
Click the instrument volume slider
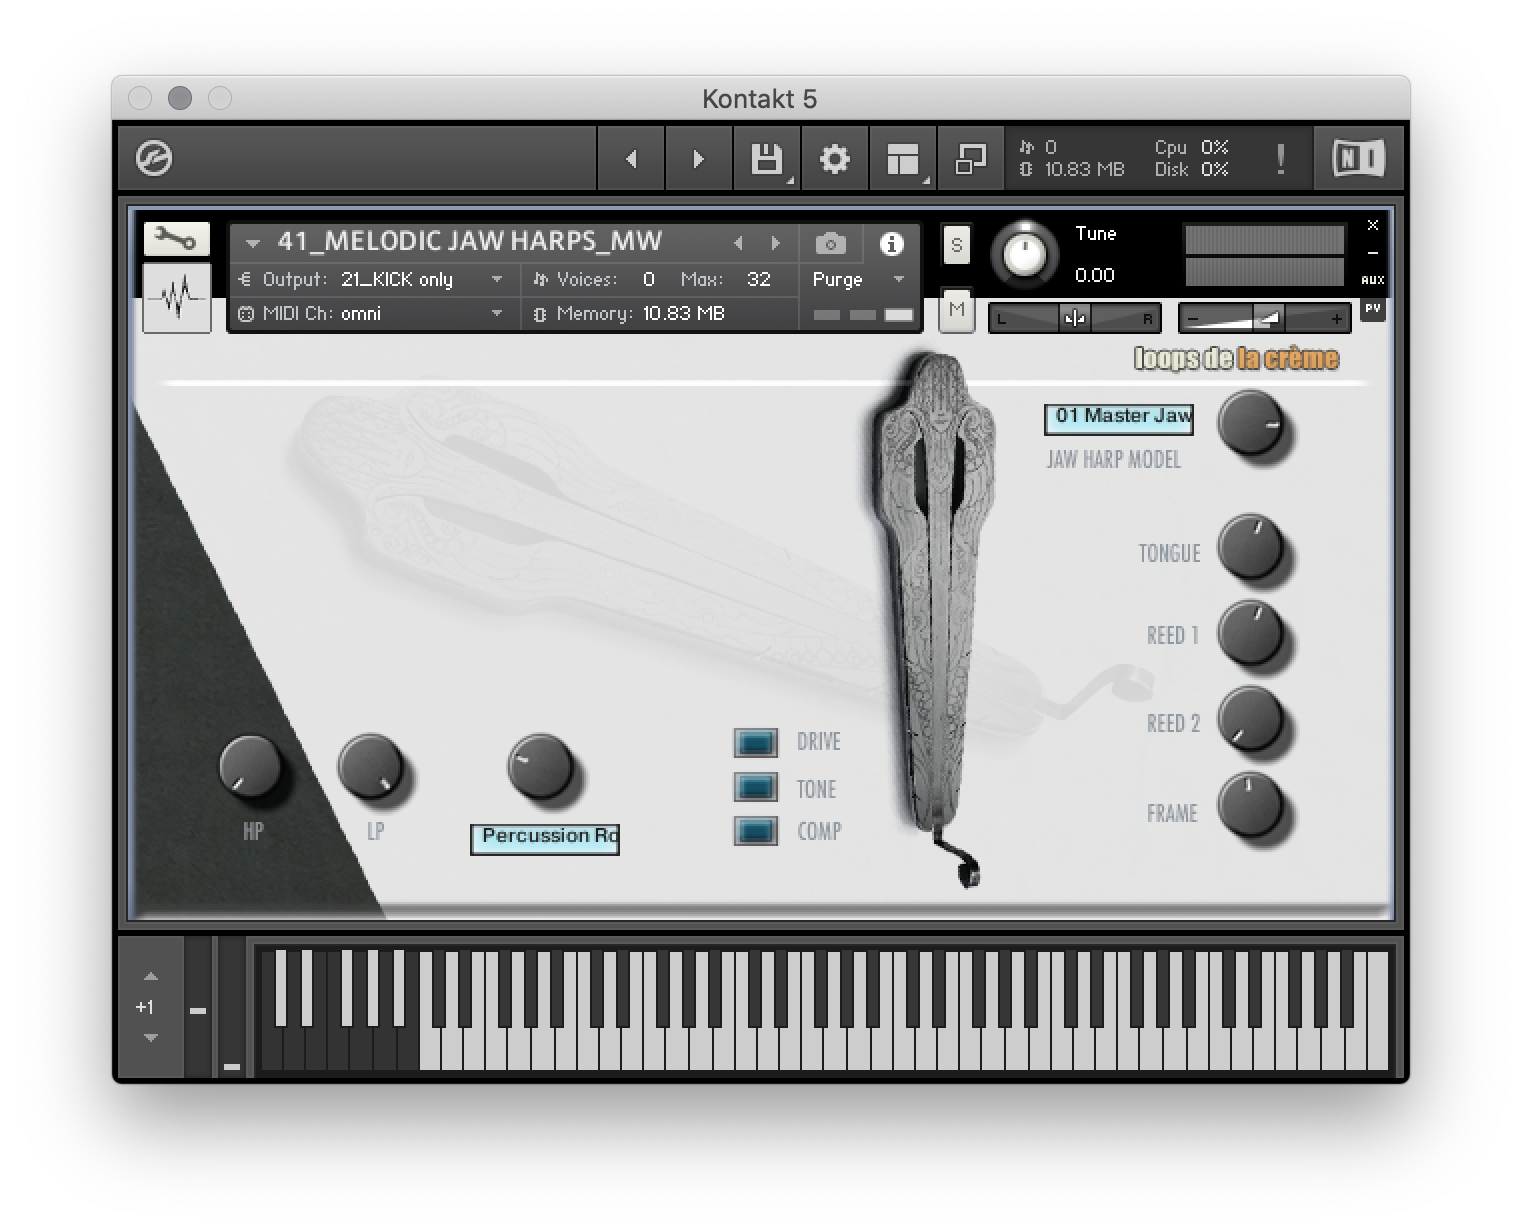(1265, 319)
